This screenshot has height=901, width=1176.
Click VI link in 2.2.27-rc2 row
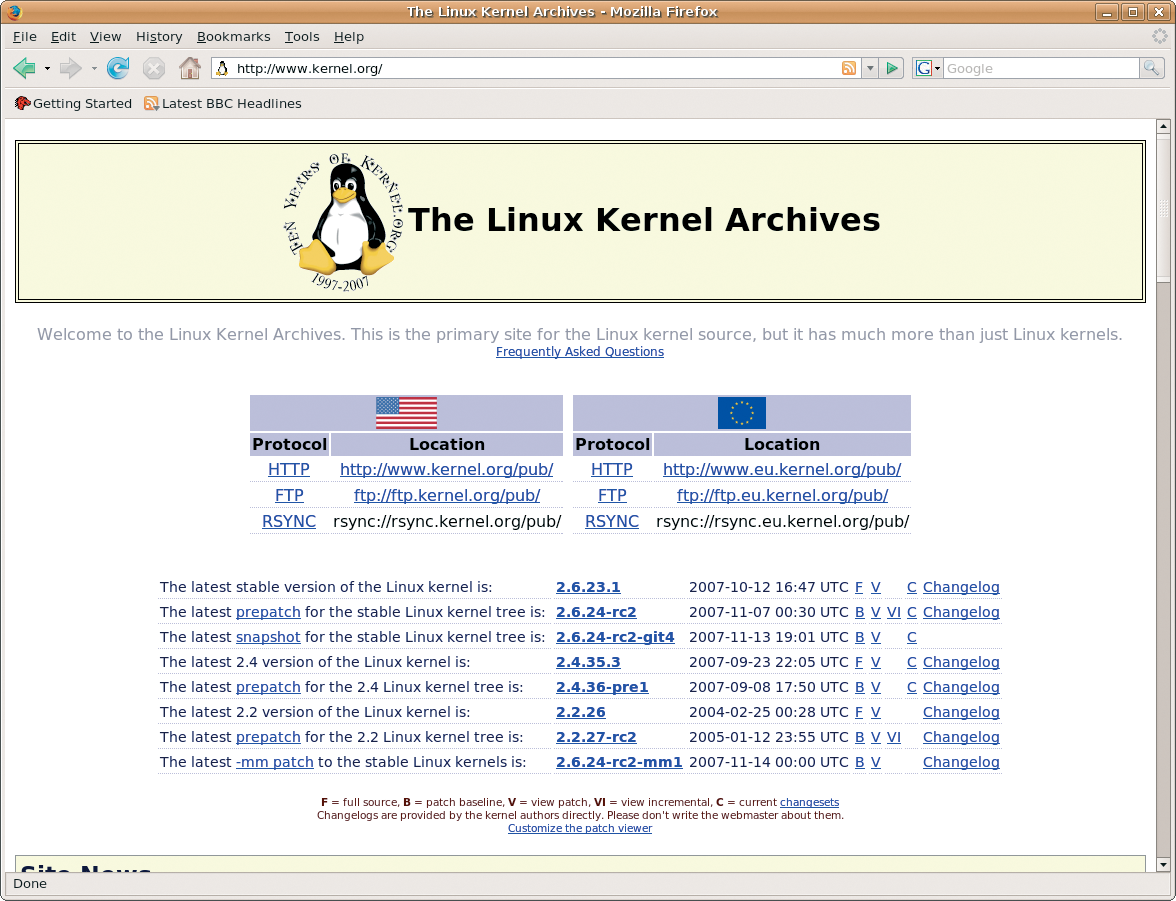pyautogui.click(x=893, y=737)
